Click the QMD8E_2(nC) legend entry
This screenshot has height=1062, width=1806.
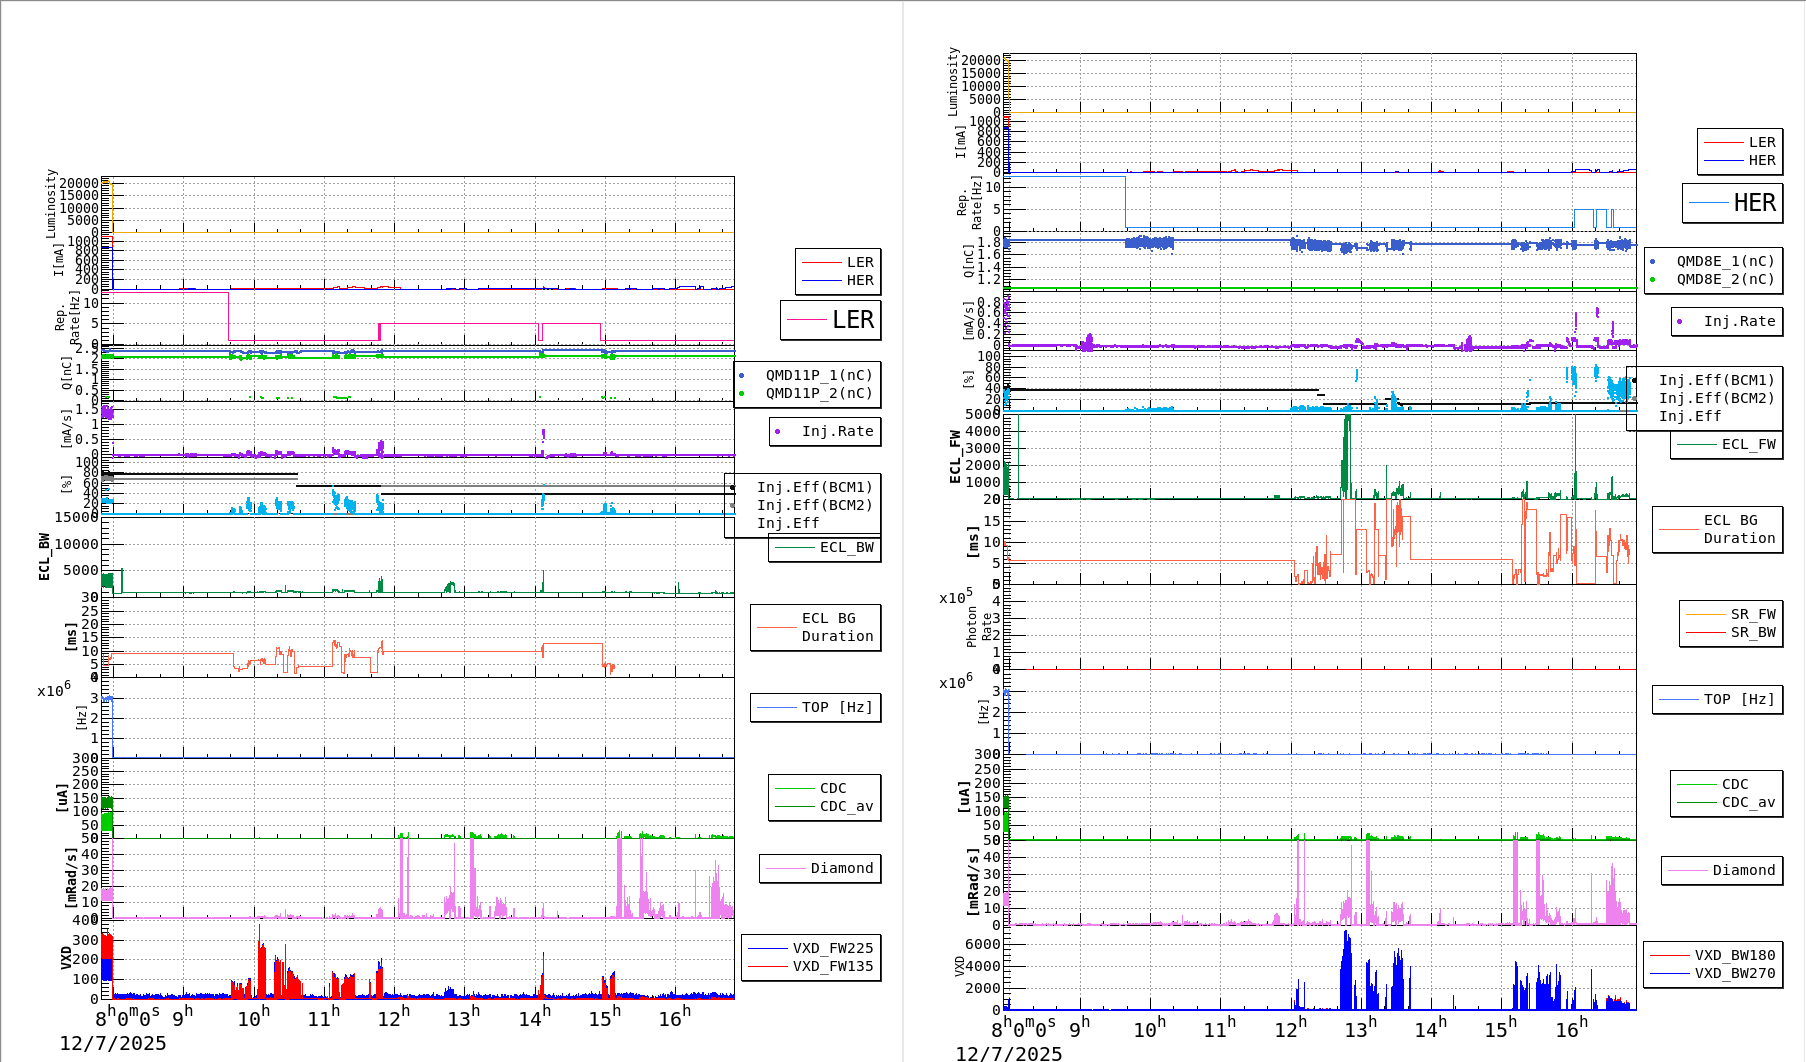[x=1724, y=279]
